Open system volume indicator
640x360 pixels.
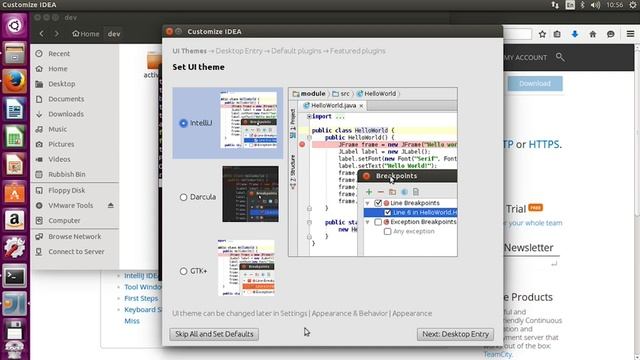pyautogui.click(x=595, y=5)
